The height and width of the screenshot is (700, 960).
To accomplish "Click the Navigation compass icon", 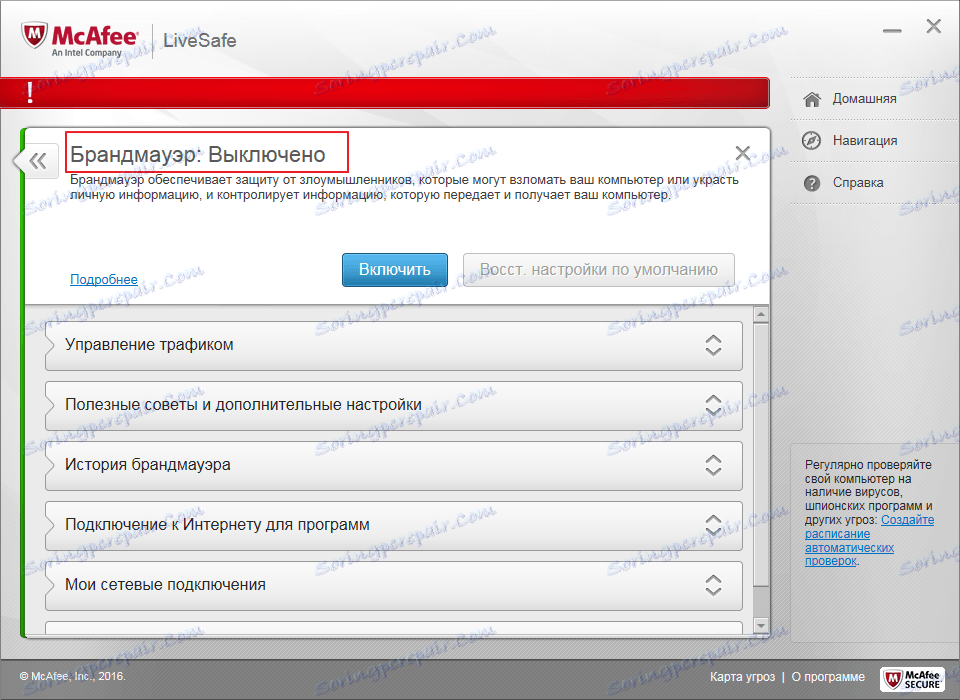I will coord(812,141).
